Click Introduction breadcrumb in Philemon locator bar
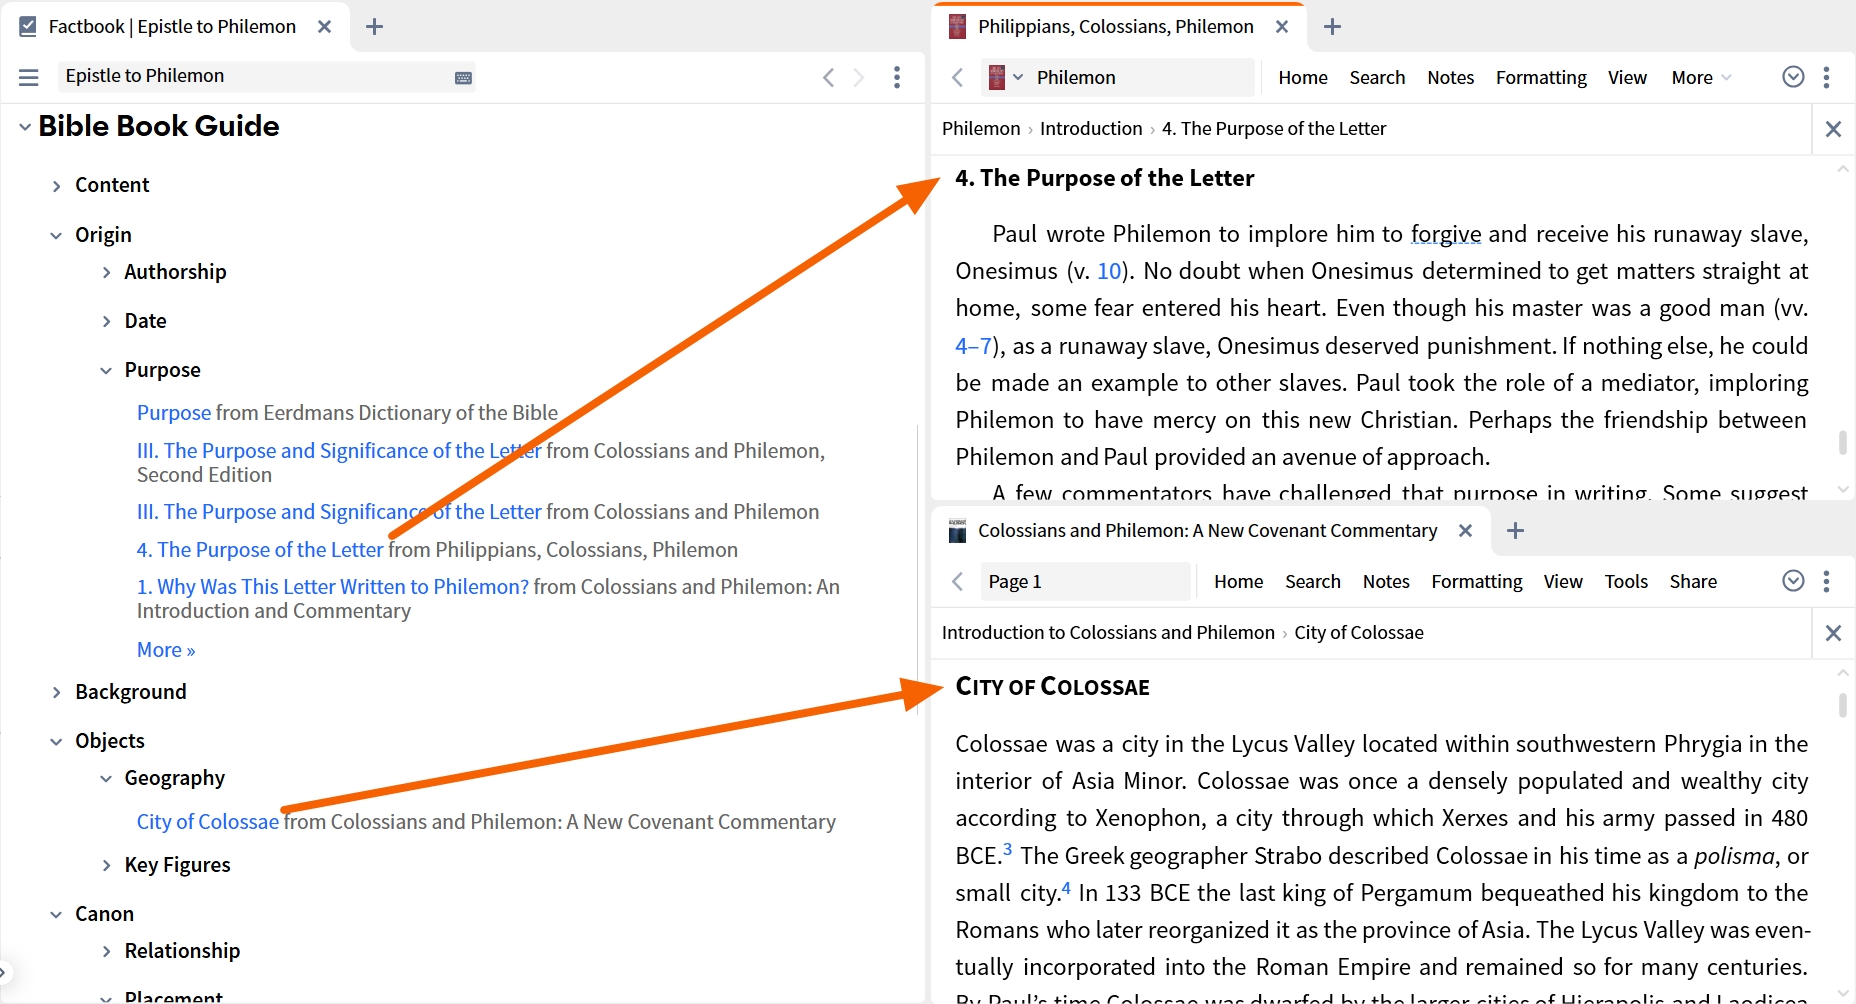 pos(1091,129)
